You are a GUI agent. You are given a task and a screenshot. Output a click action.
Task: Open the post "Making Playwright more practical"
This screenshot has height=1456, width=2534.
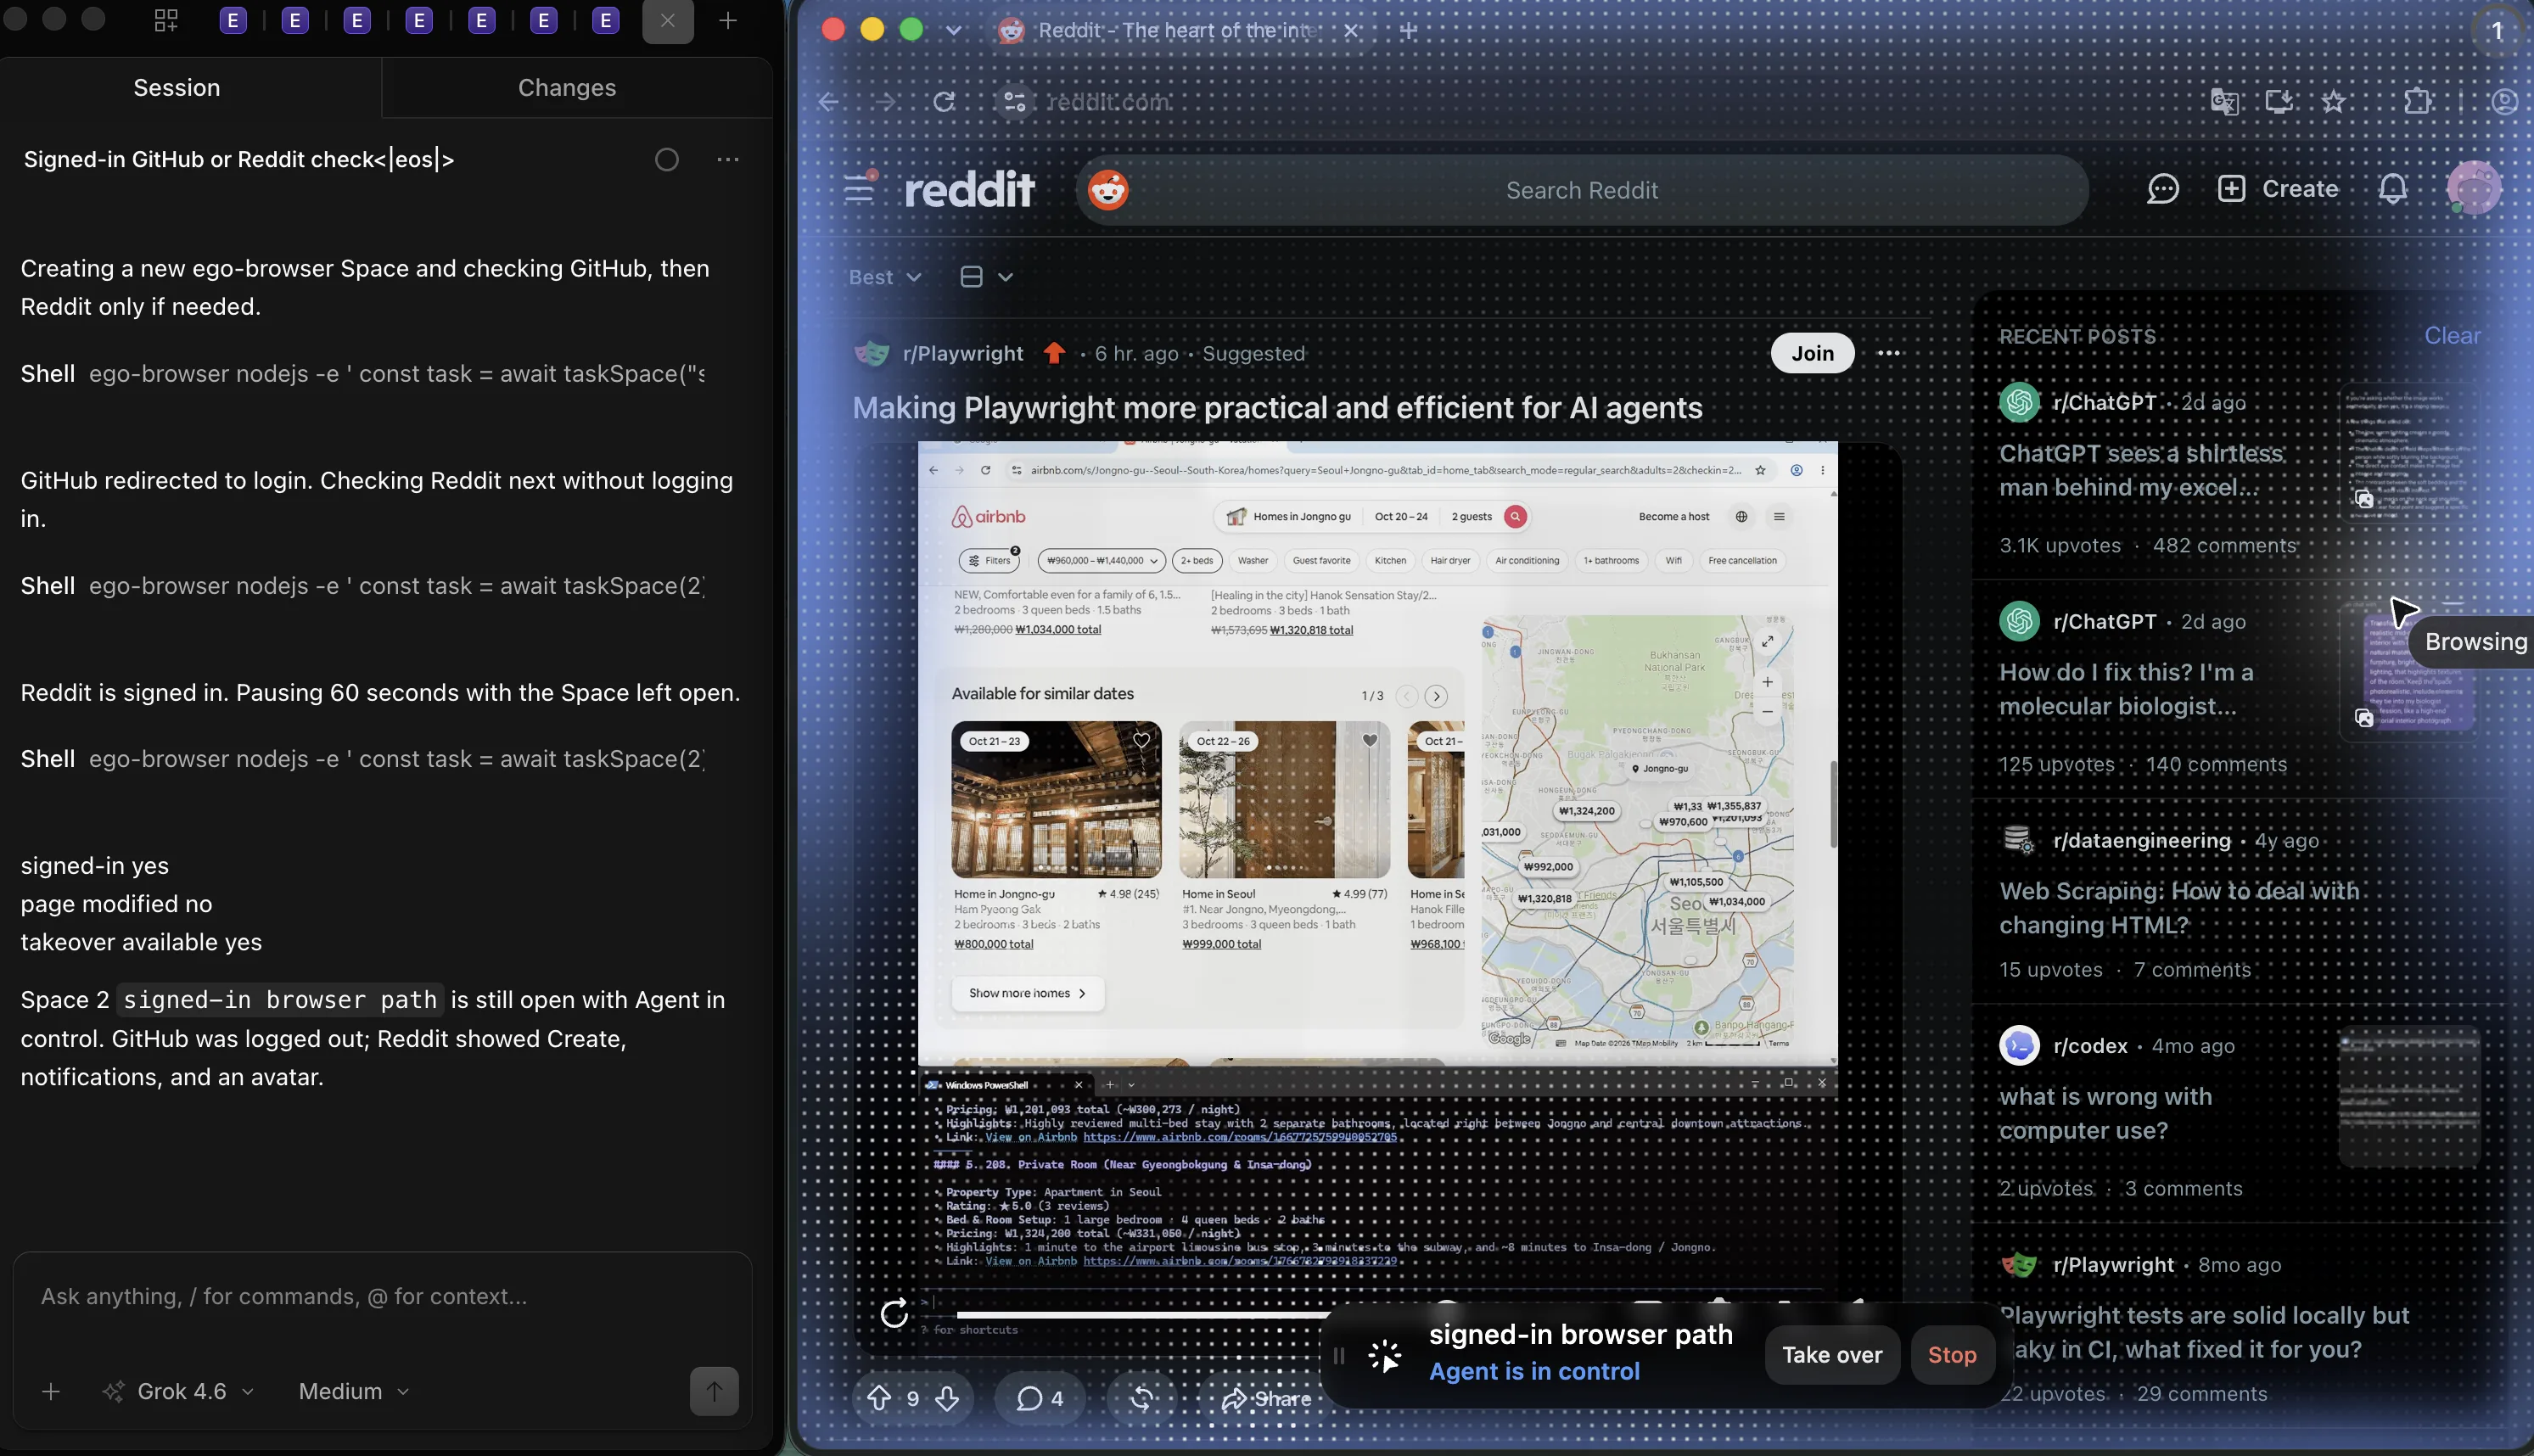1277,408
